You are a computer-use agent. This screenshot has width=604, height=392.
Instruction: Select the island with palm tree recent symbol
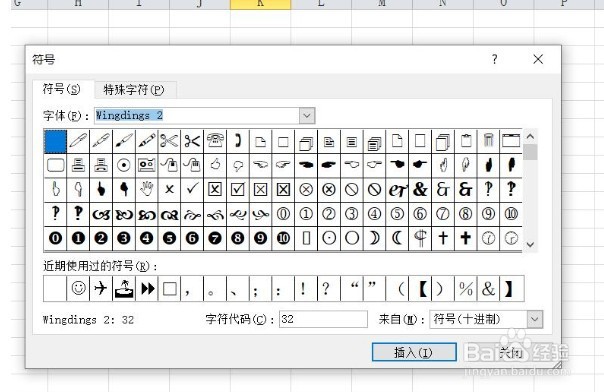tap(124, 288)
